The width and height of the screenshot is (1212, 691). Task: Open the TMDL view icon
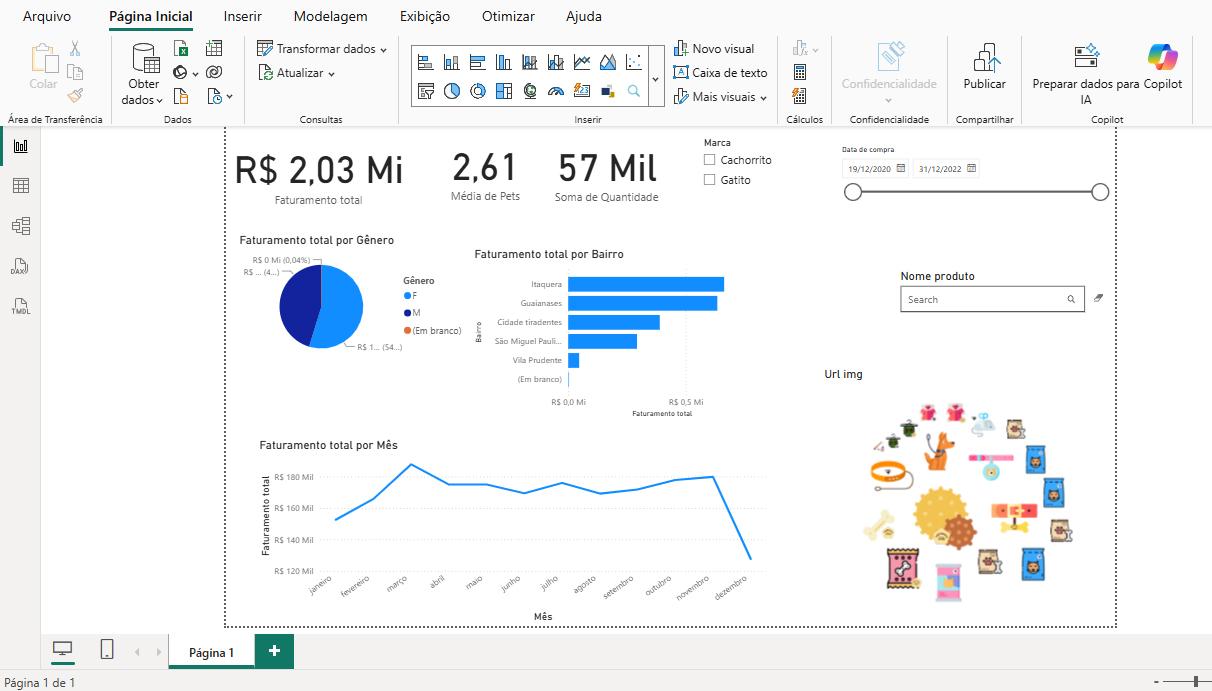(20, 307)
